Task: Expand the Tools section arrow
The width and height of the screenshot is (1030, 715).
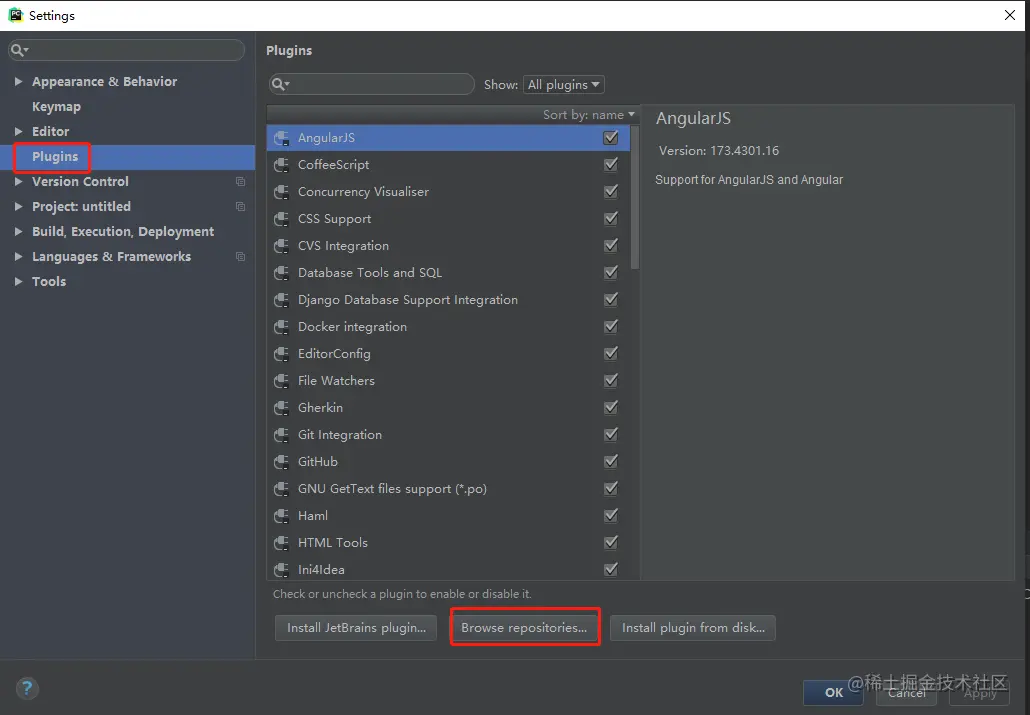Action: coord(18,281)
